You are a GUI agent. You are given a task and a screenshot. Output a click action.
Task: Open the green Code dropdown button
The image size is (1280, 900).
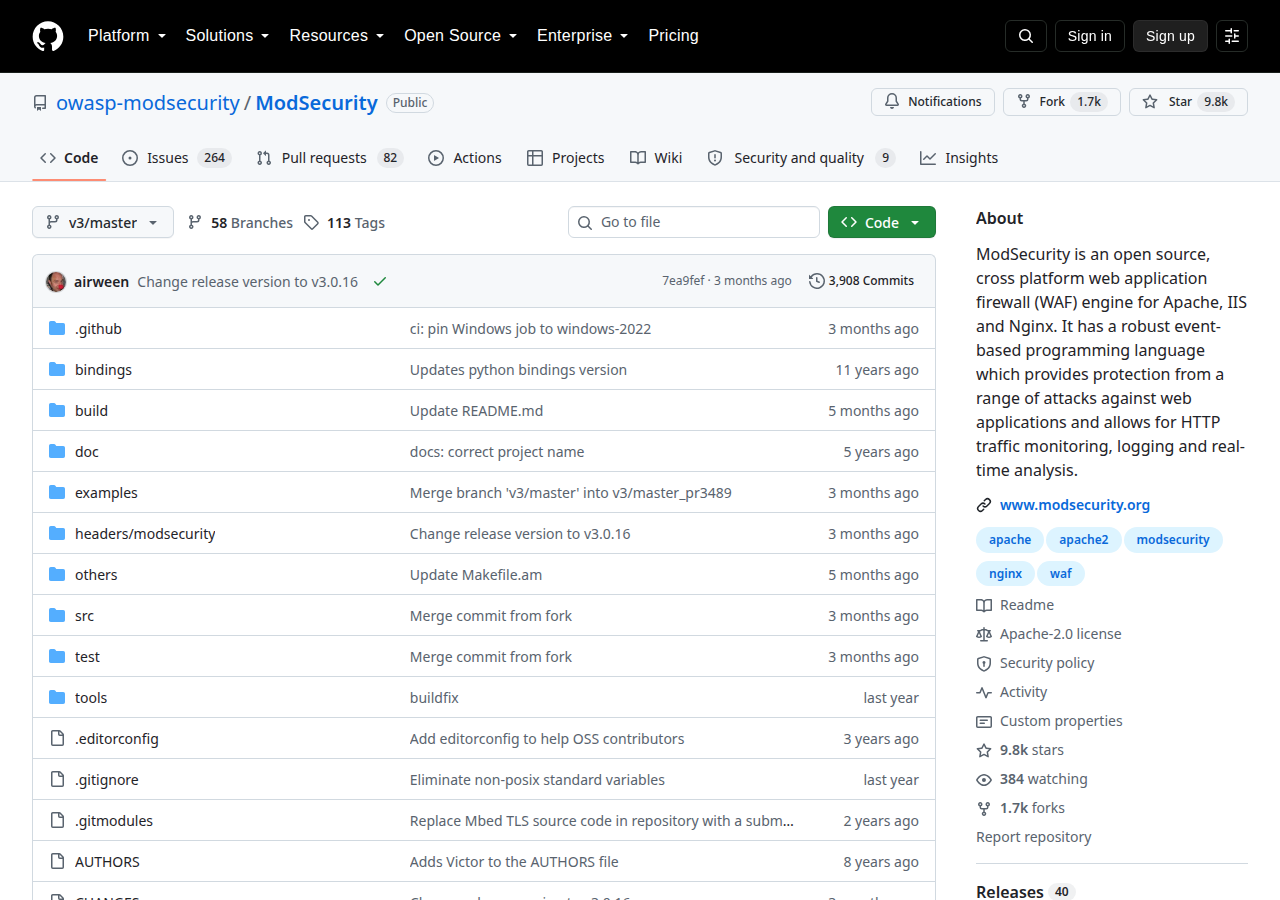(882, 222)
